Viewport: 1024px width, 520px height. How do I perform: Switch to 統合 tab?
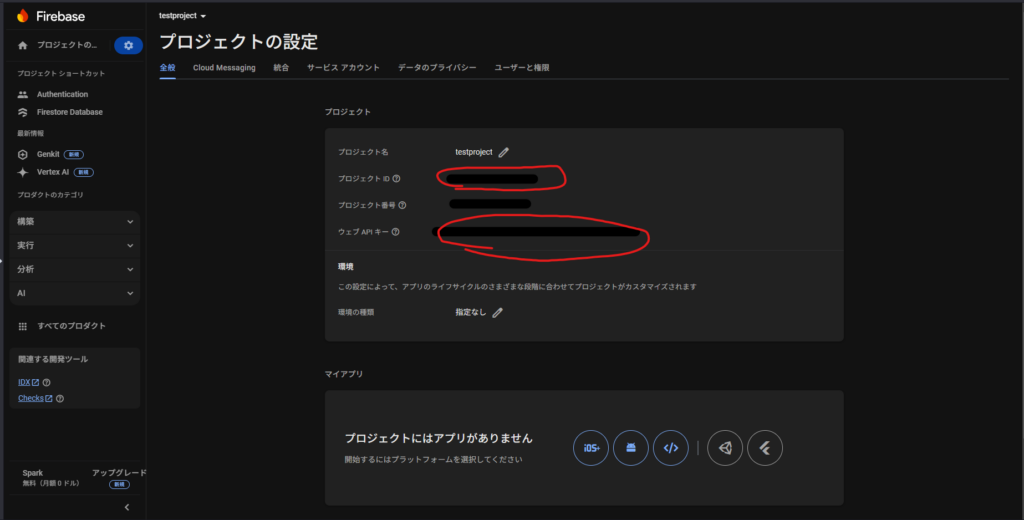(281, 68)
